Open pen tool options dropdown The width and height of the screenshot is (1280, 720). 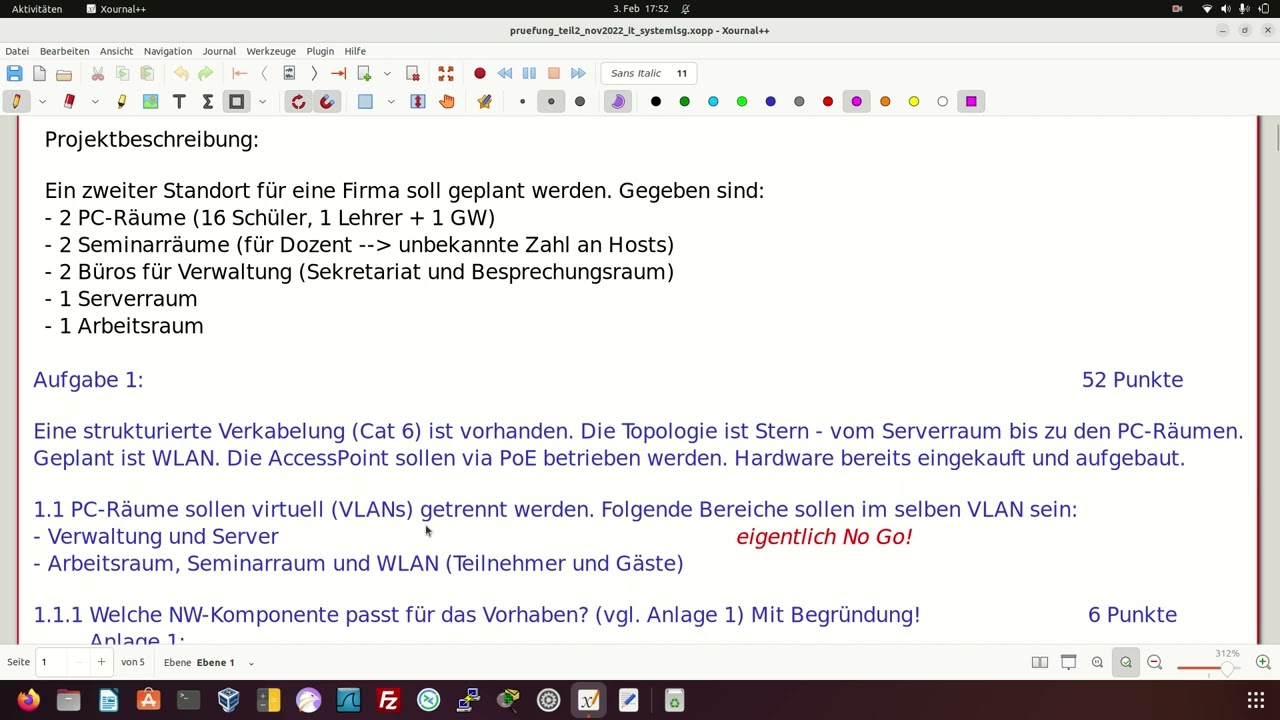click(x=42, y=101)
